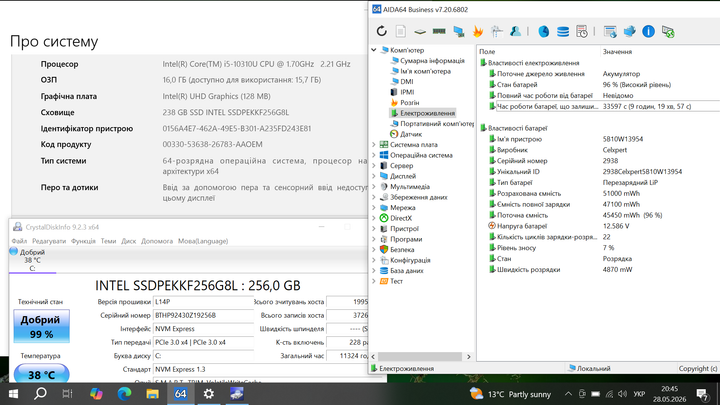Screen dimensions: 720x405
Task: Select IPMI tree item
Action: (x=407, y=92)
